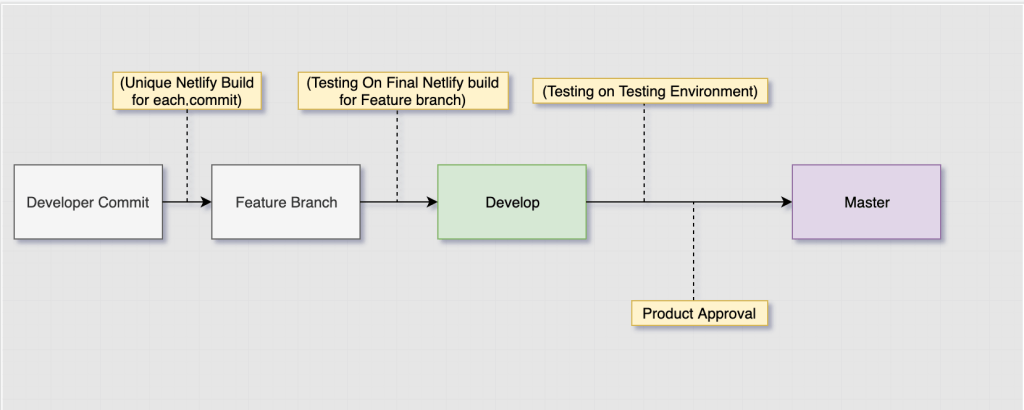Click the purple Master box

point(866,202)
